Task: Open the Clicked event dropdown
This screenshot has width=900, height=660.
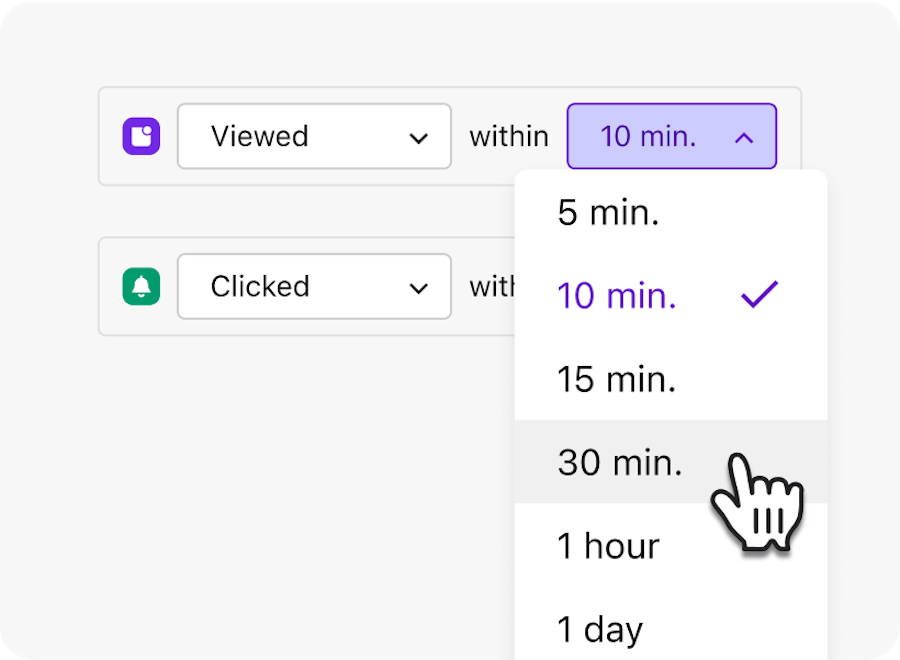Action: (x=314, y=286)
